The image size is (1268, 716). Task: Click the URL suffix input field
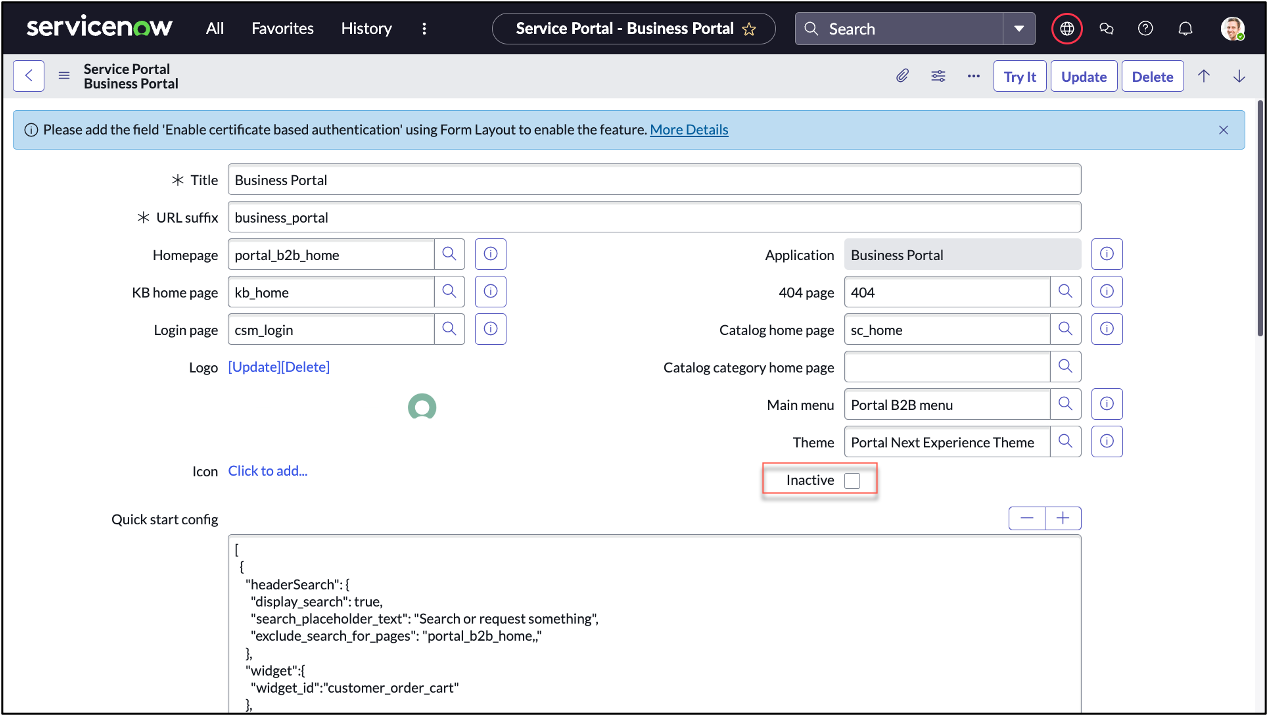pyautogui.click(x=655, y=217)
